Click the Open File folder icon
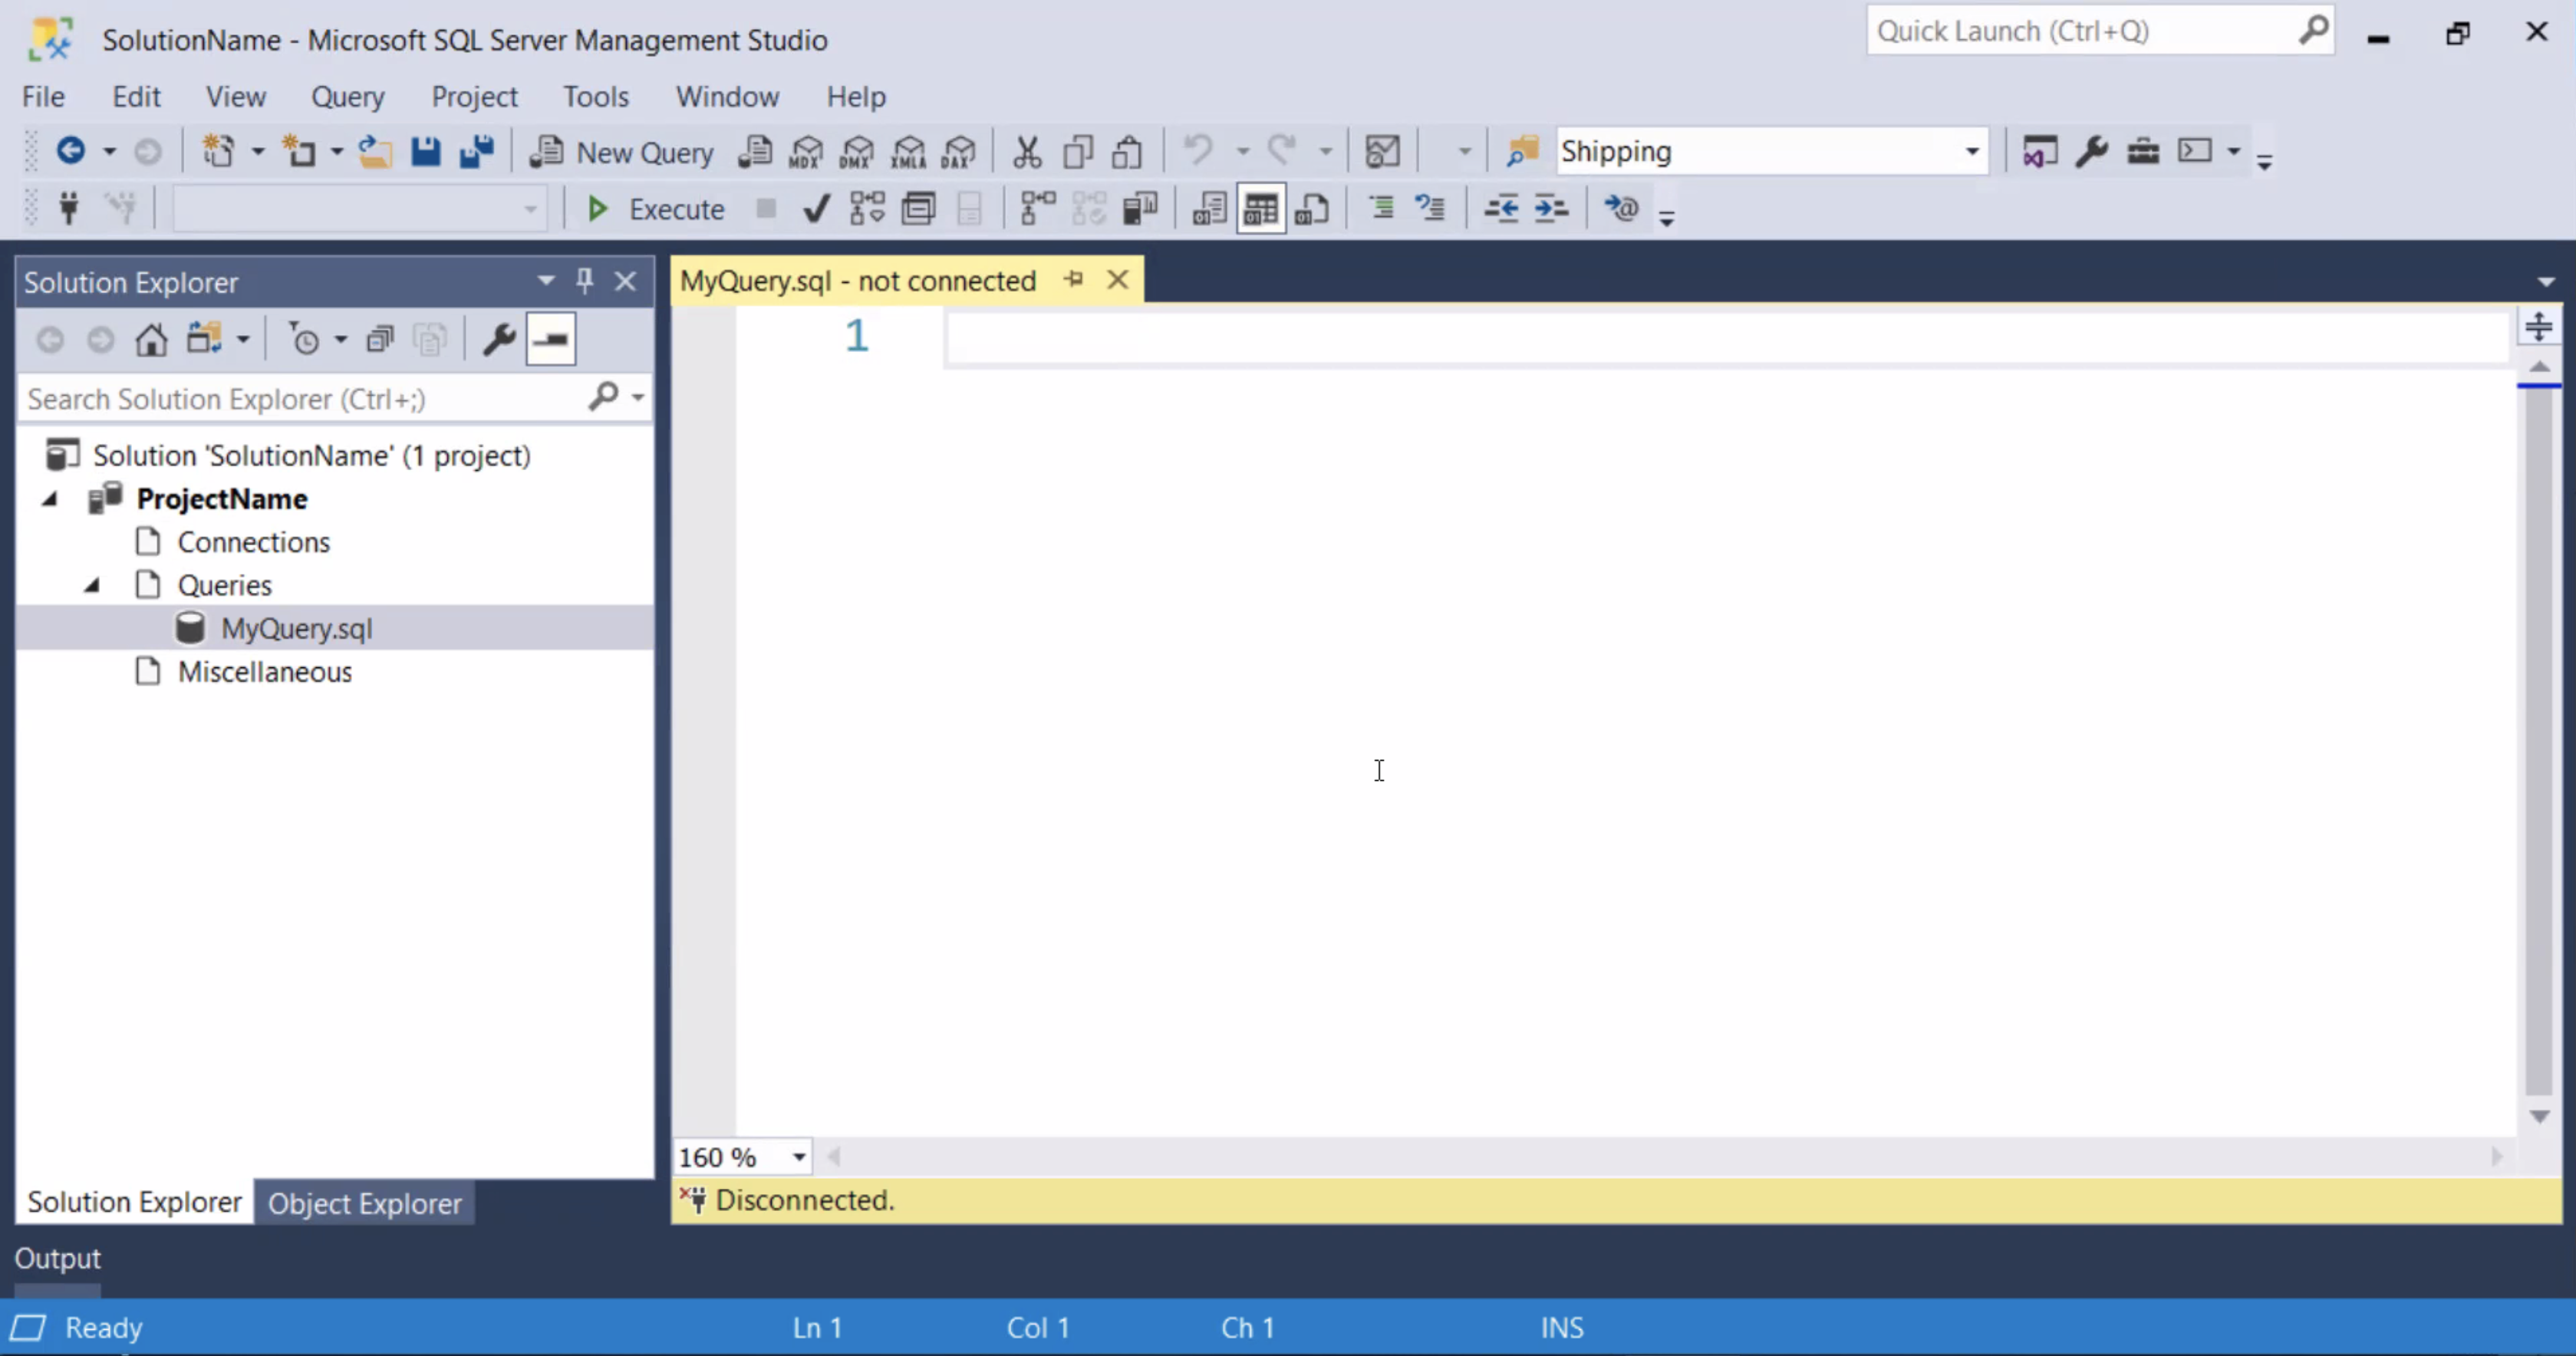The width and height of the screenshot is (2576, 1356). (x=375, y=151)
